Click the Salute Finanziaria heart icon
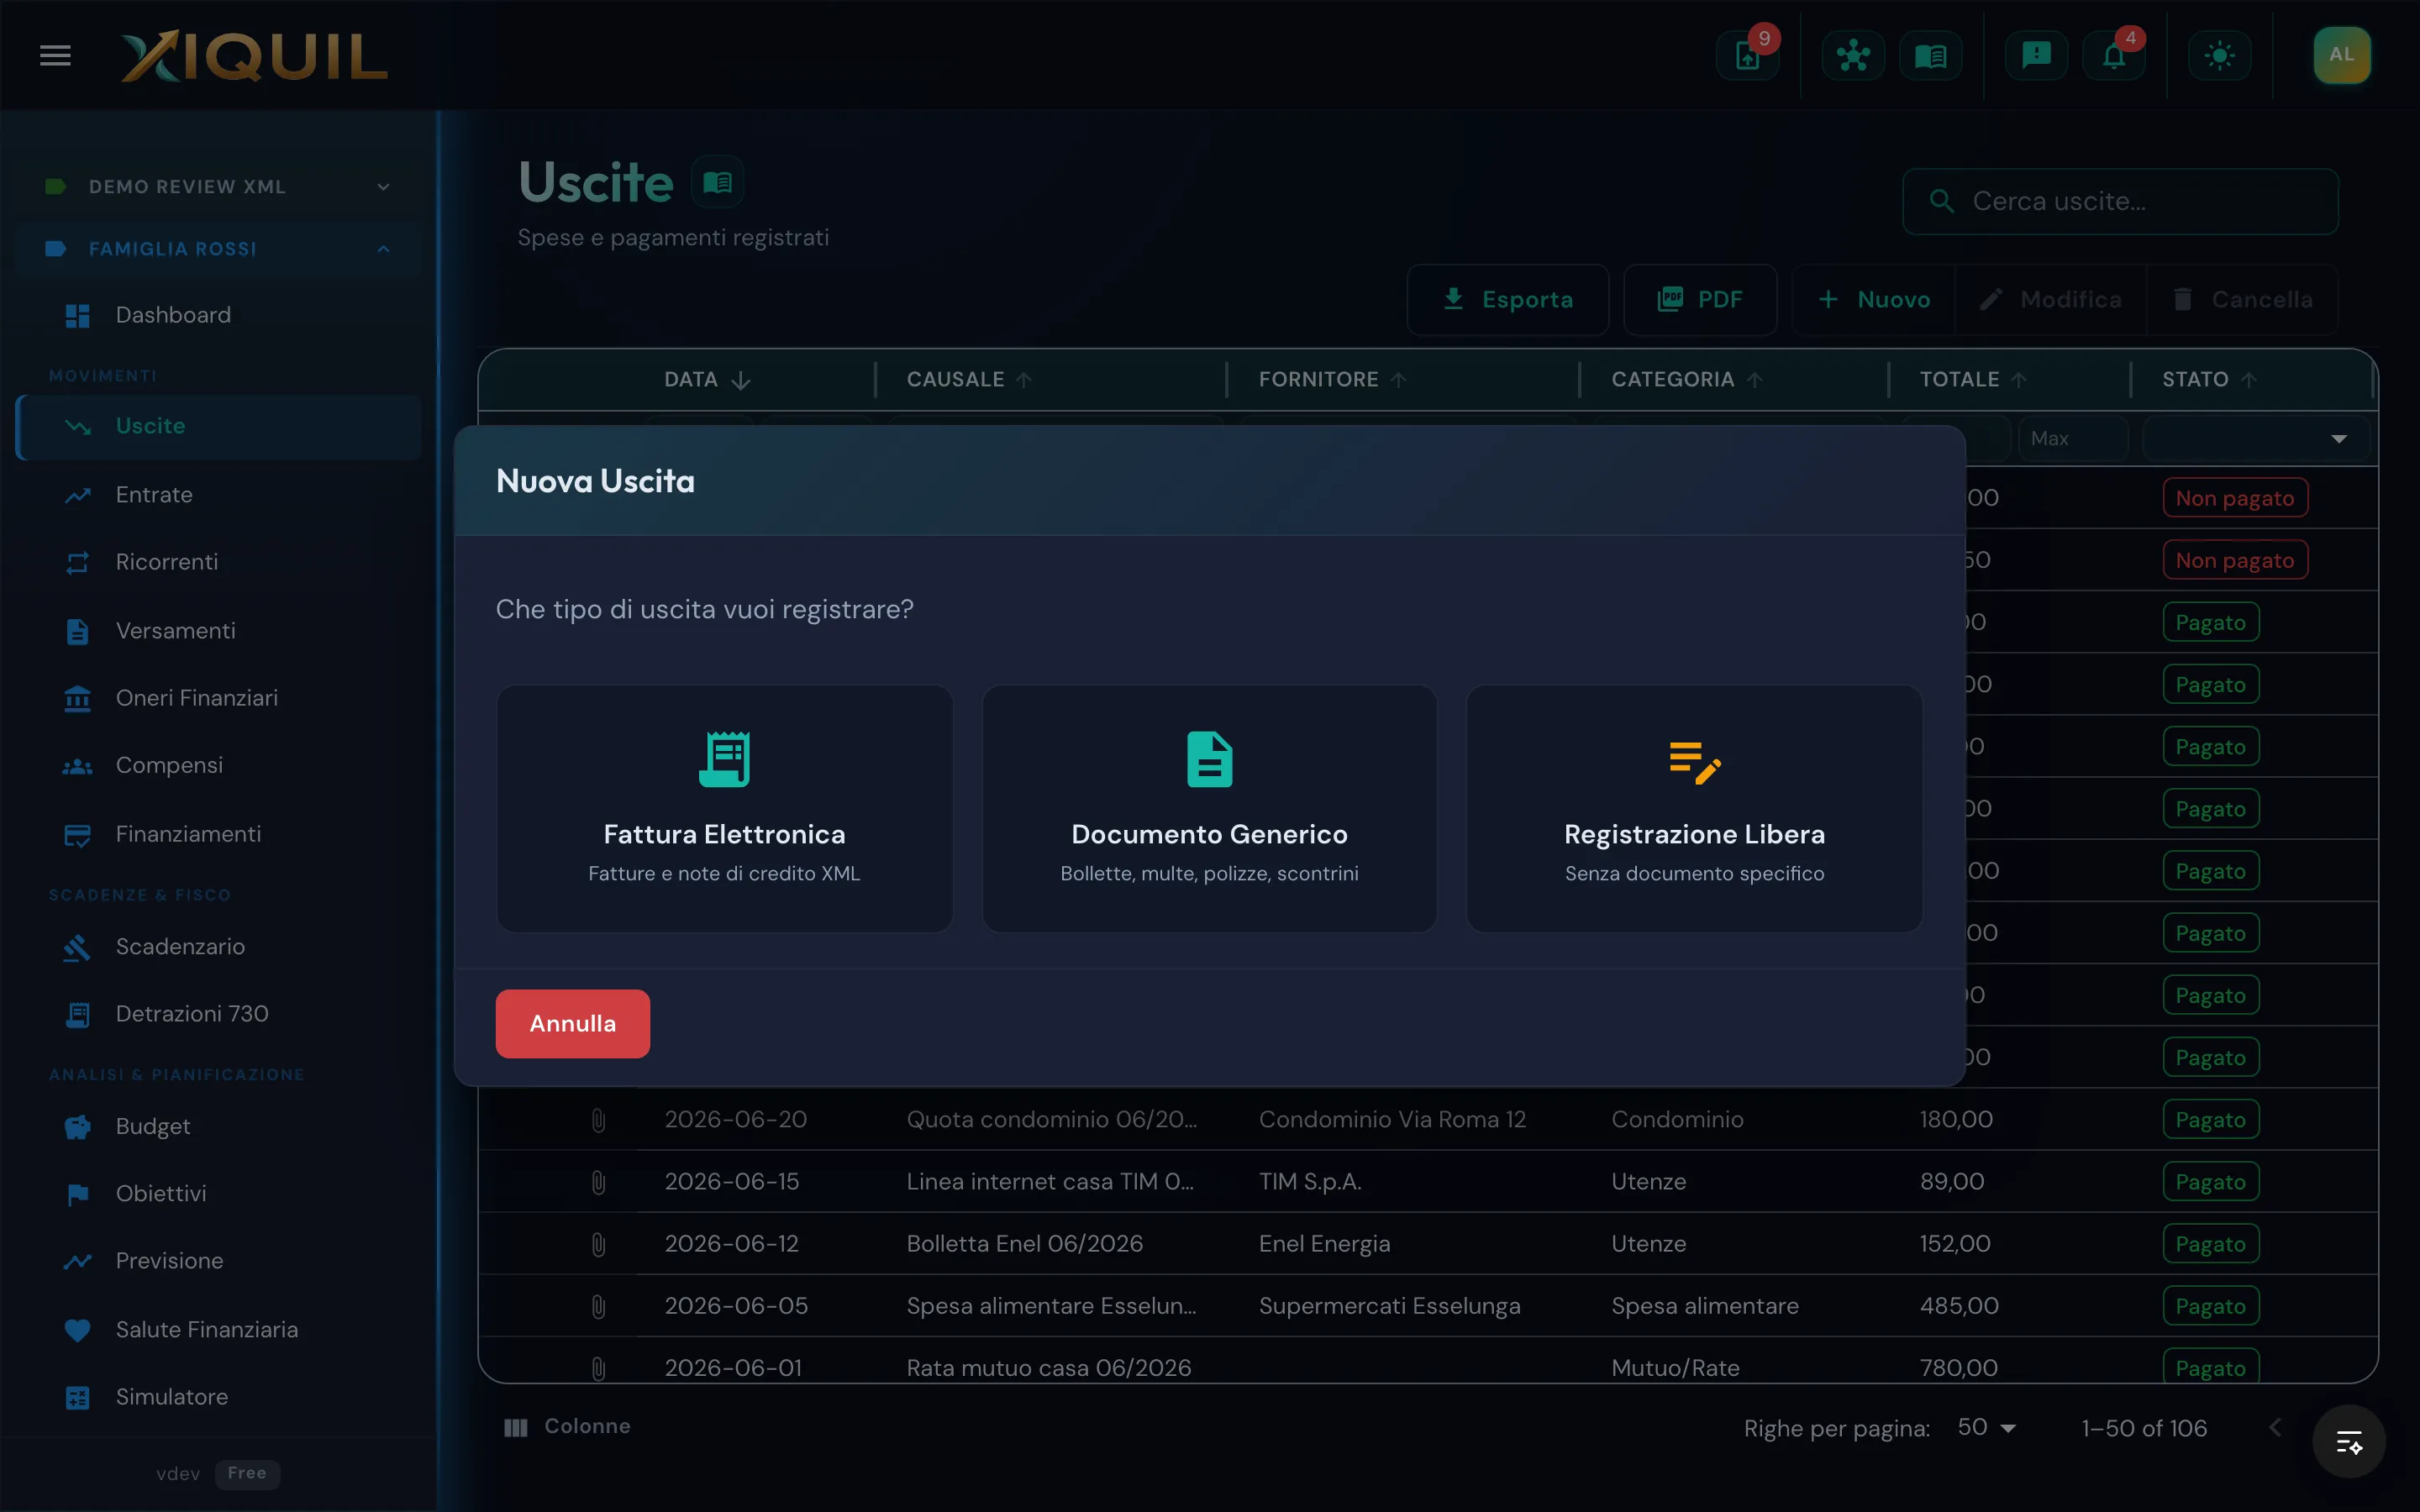 pyautogui.click(x=77, y=1330)
